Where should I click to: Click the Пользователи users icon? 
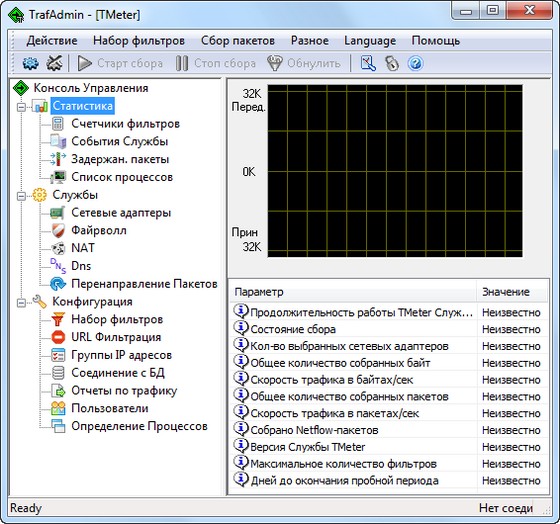tap(58, 408)
